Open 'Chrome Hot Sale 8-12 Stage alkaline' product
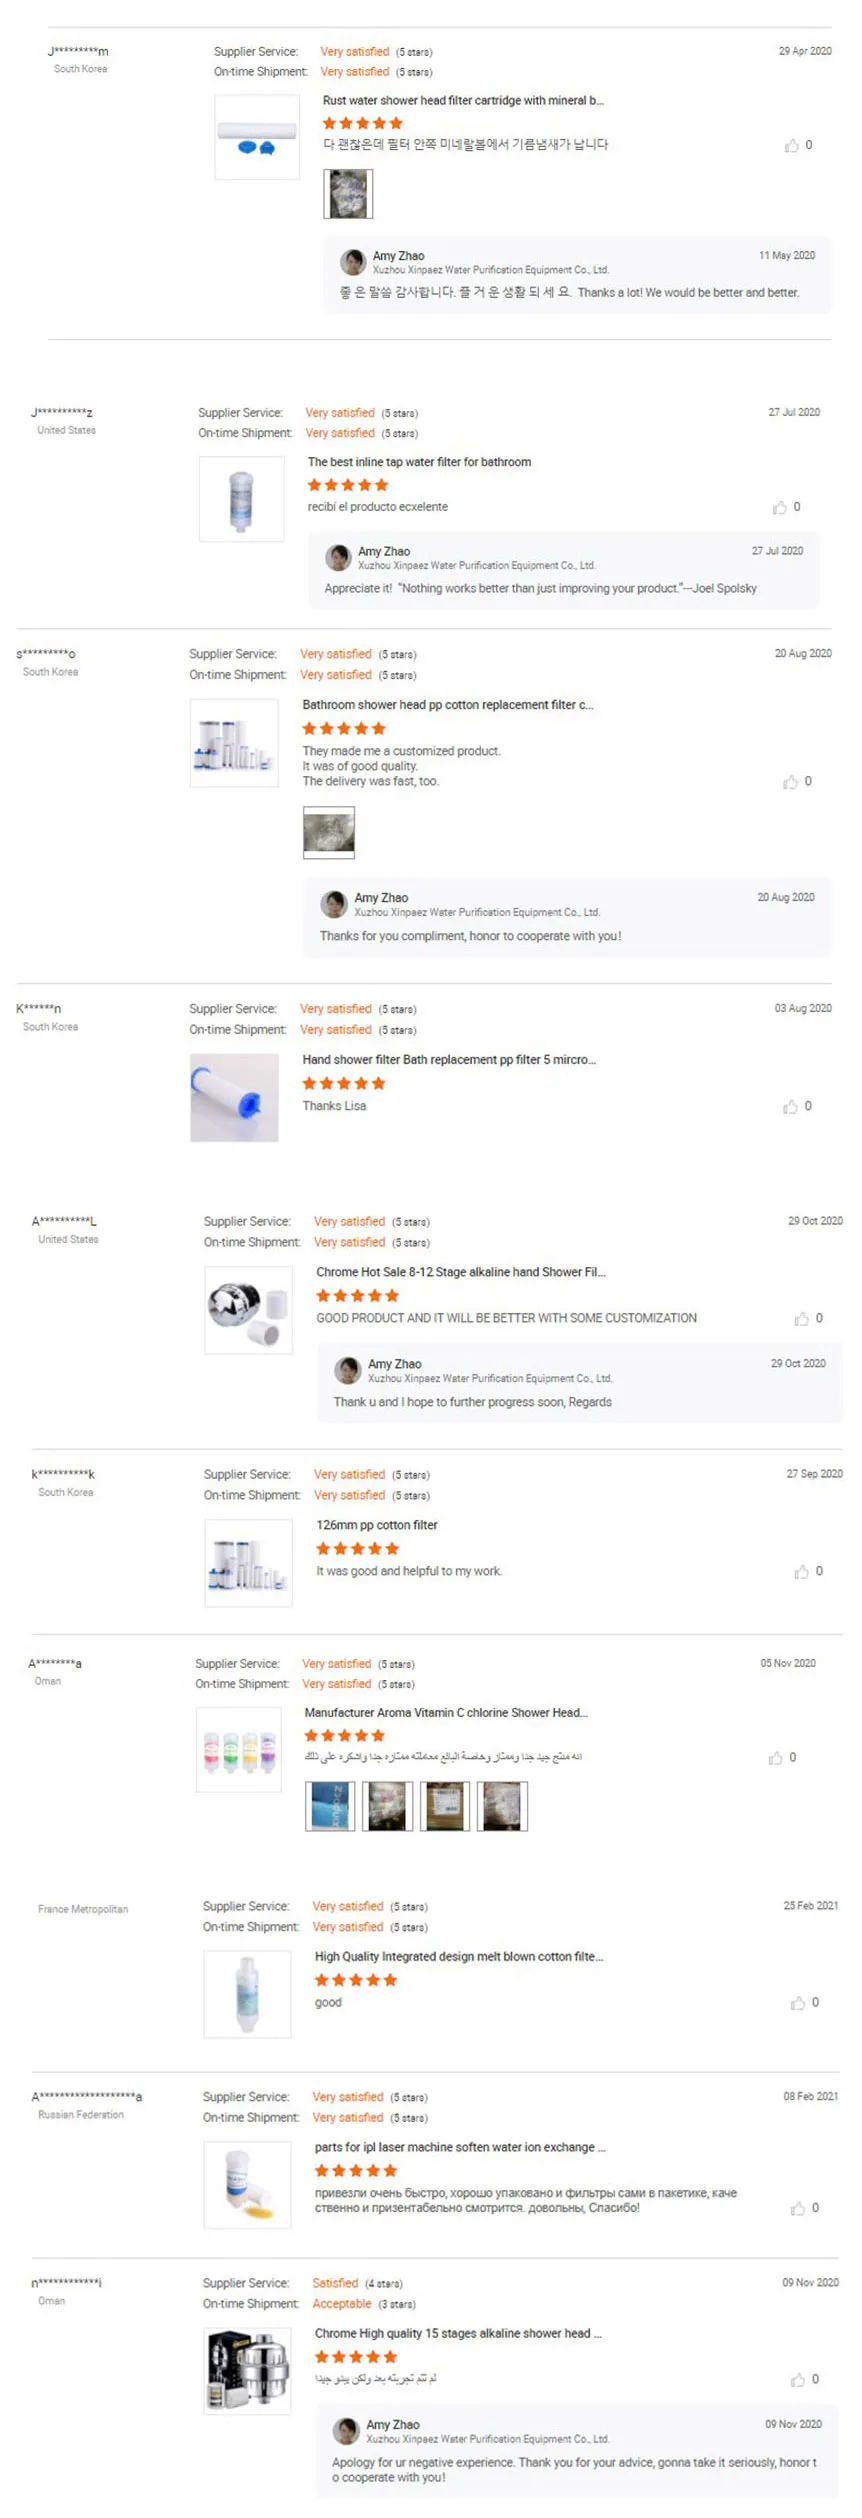Image resolution: width=862 pixels, height=2518 pixels. point(460,1272)
